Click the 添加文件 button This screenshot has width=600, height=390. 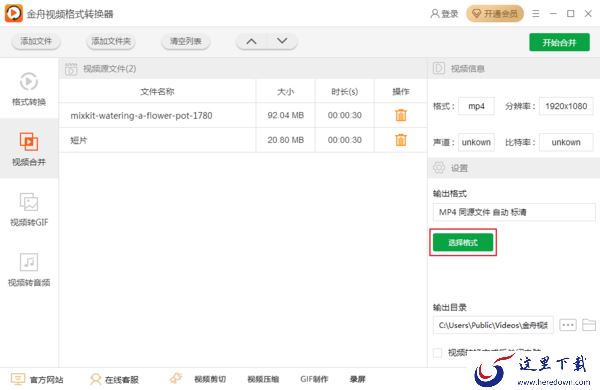(36, 41)
